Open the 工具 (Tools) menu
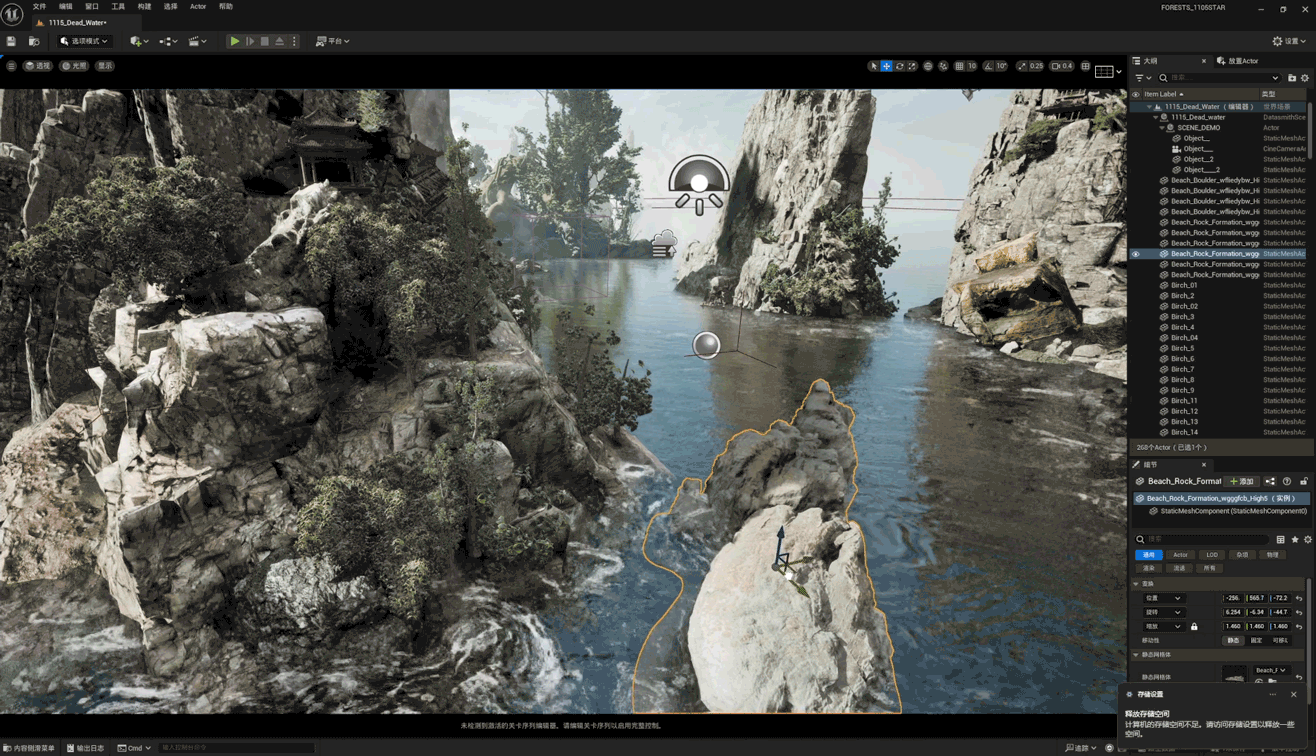 coord(118,7)
